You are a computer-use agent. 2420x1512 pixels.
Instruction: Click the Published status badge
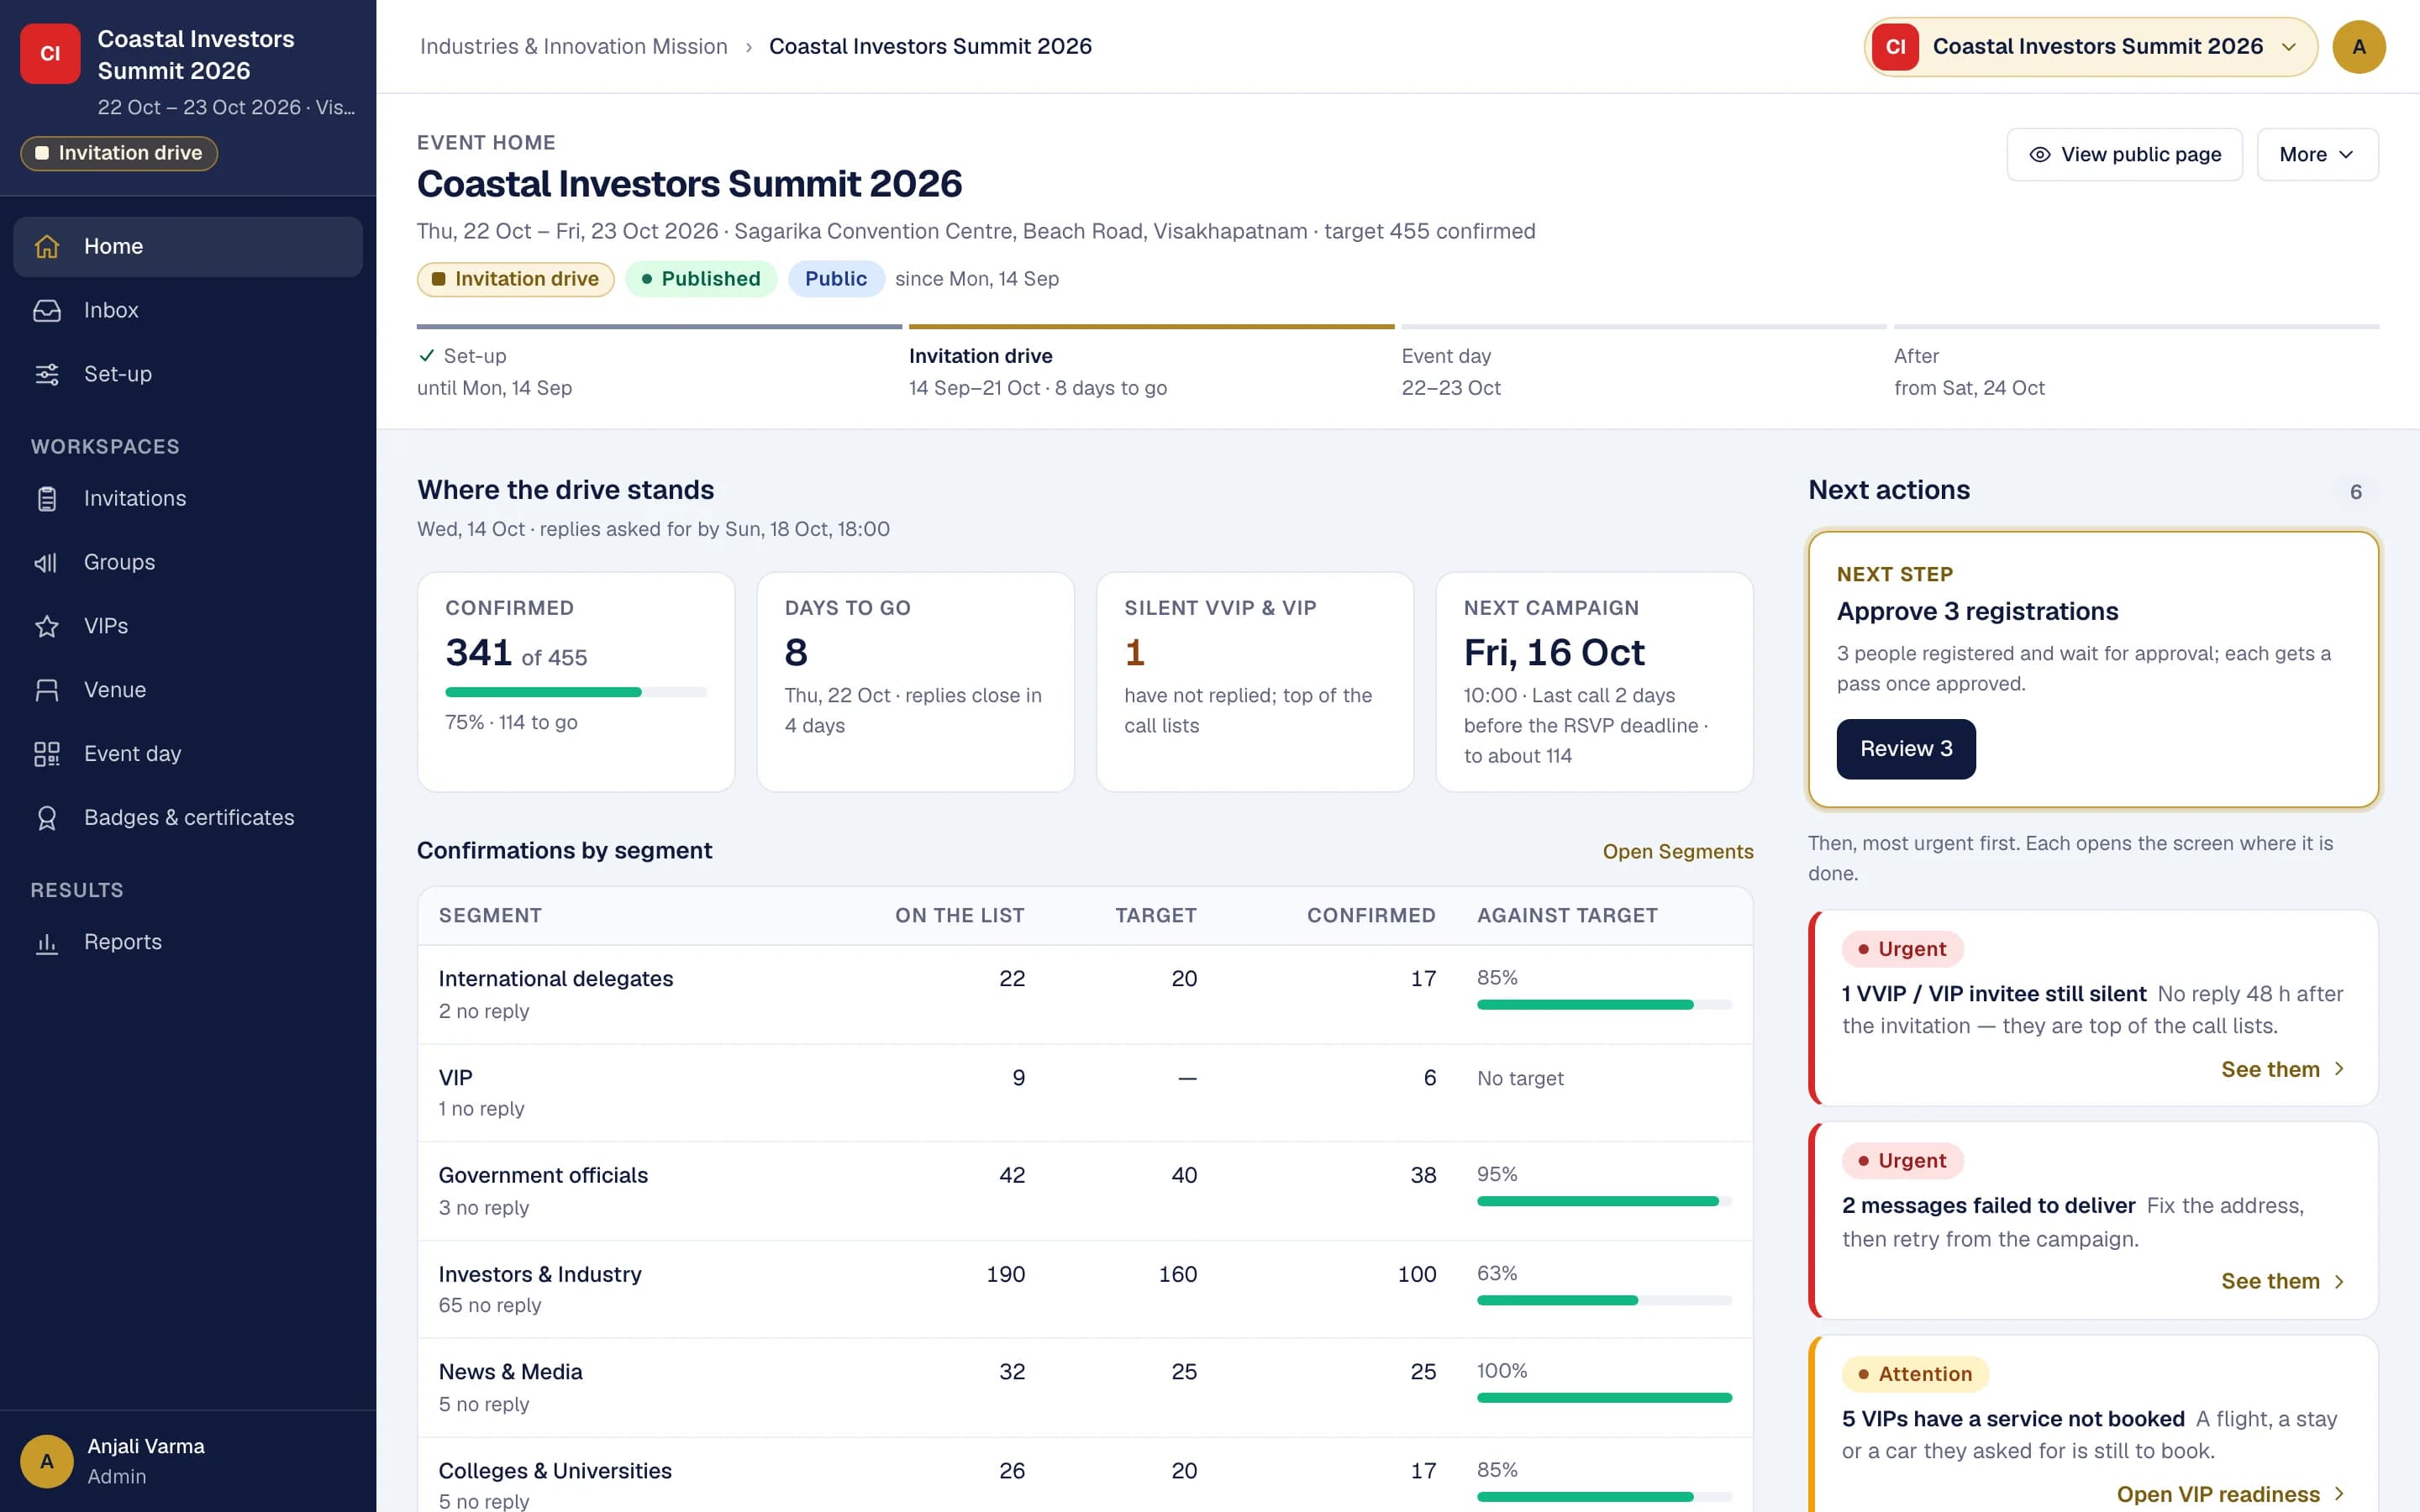[x=701, y=279]
